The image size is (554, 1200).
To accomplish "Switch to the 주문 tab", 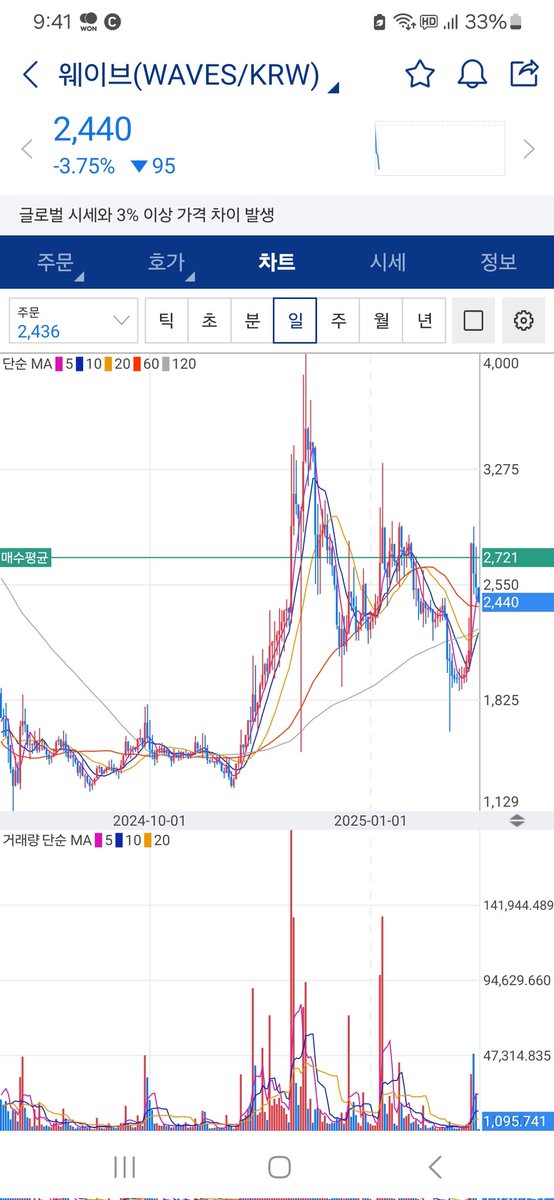I will [x=56, y=262].
